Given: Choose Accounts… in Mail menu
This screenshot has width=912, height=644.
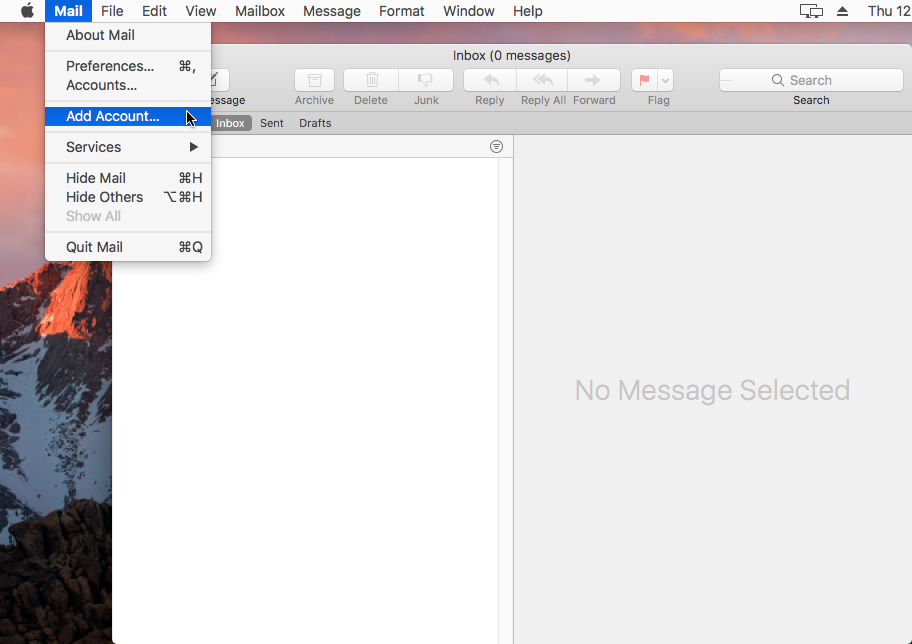Looking at the screenshot, I should pos(128,85).
